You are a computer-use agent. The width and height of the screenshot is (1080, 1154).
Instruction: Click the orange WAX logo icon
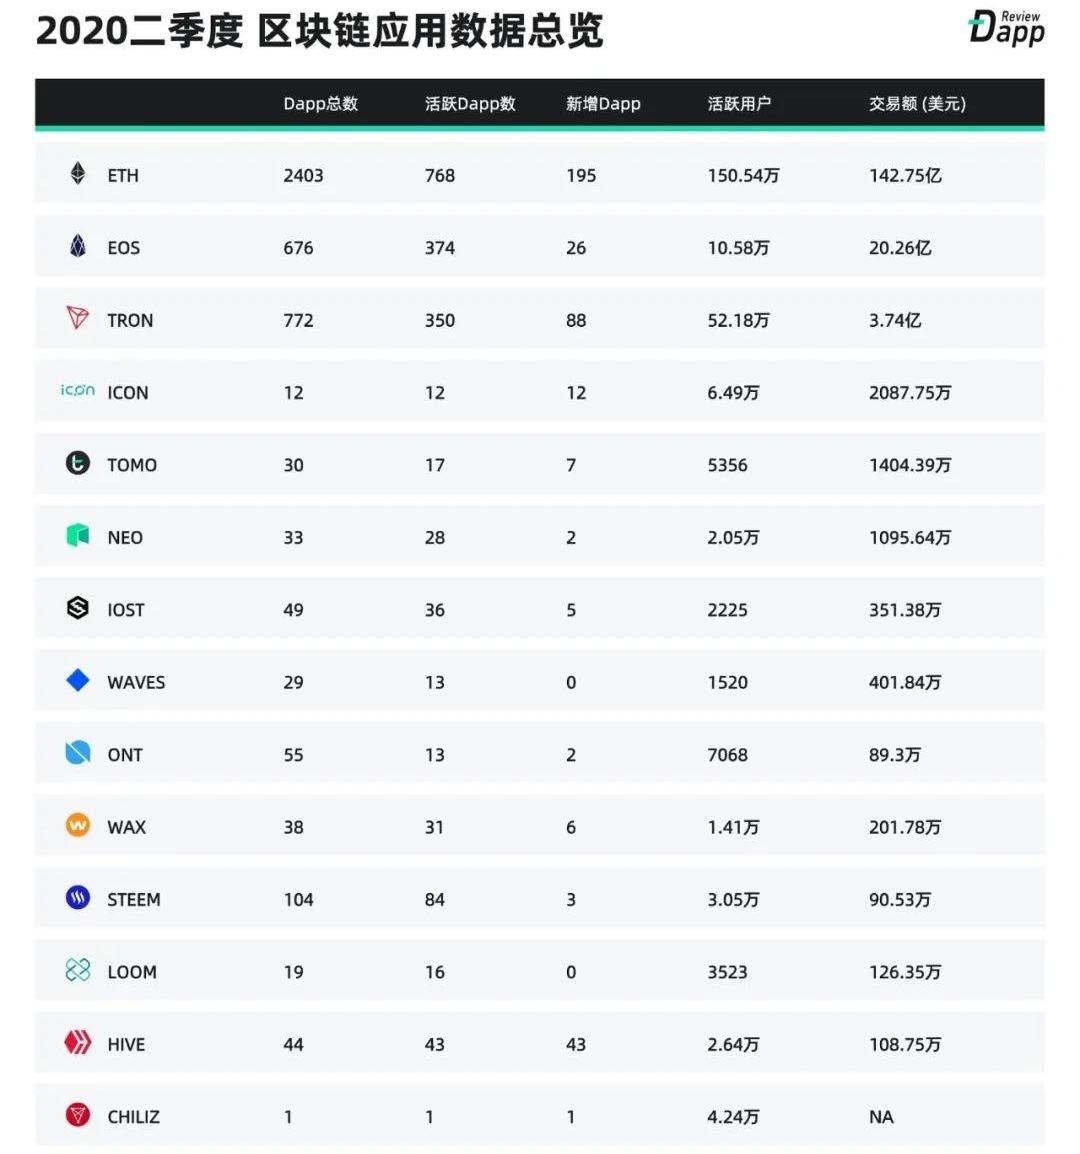[x=78, y=826]
